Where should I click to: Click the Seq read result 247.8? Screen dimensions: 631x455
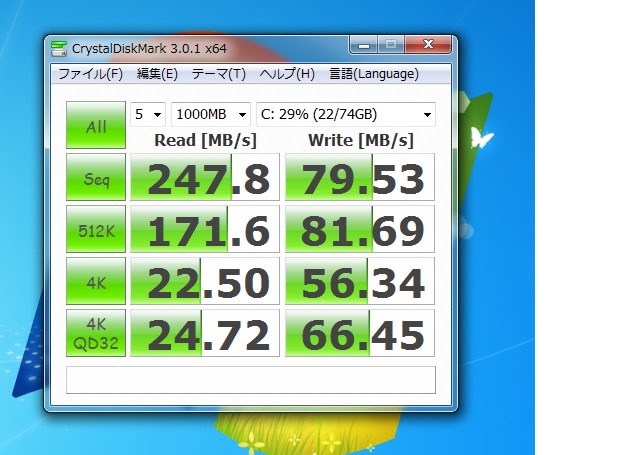click(x=205, y=177)
